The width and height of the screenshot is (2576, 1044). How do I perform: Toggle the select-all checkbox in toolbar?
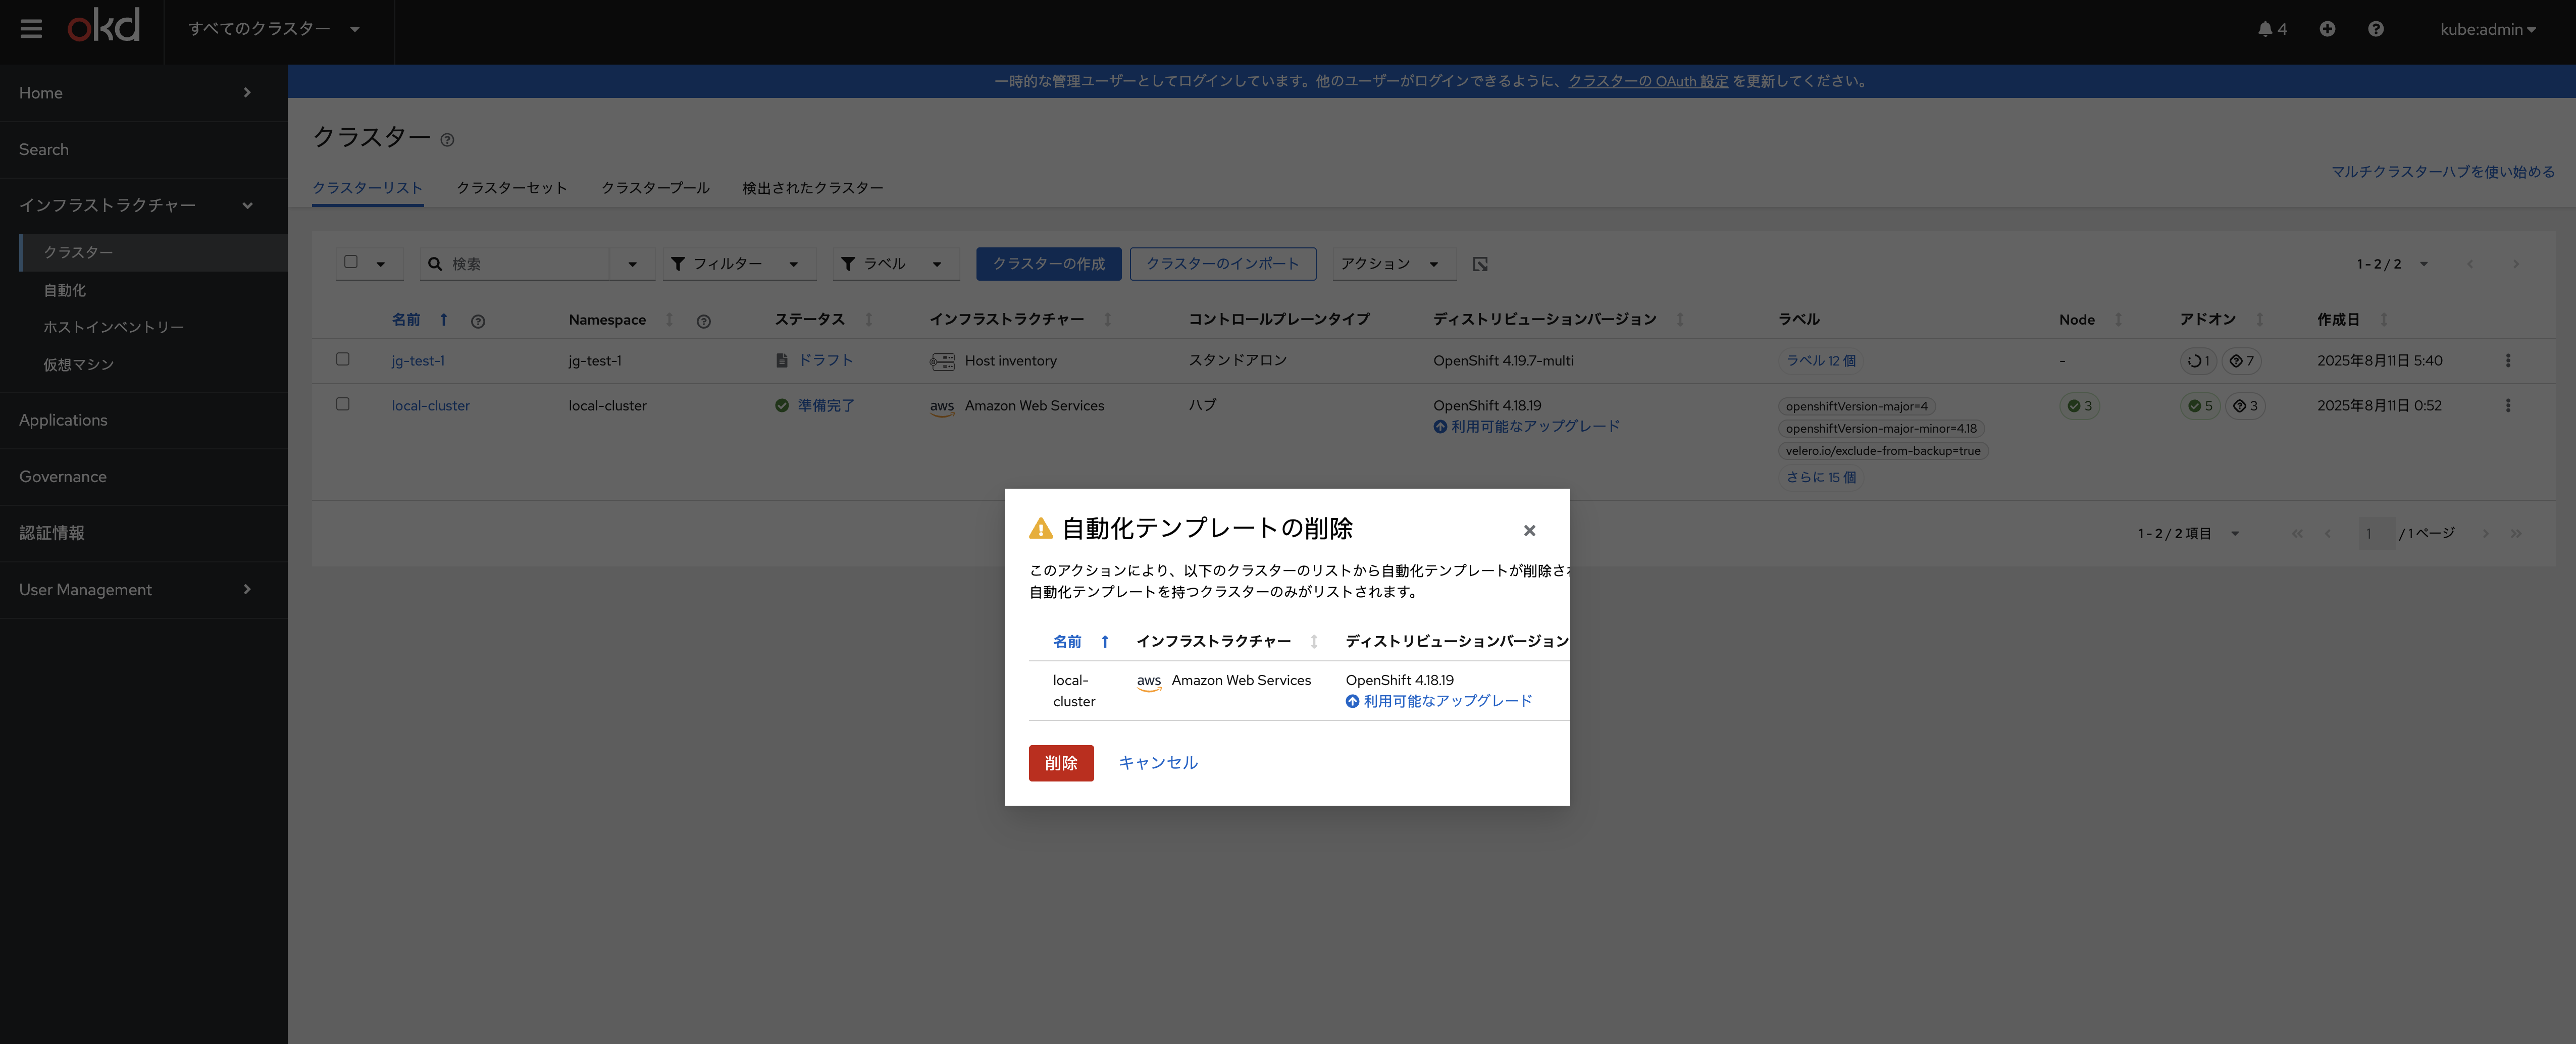pyautogui.click(x=351, y=262)
